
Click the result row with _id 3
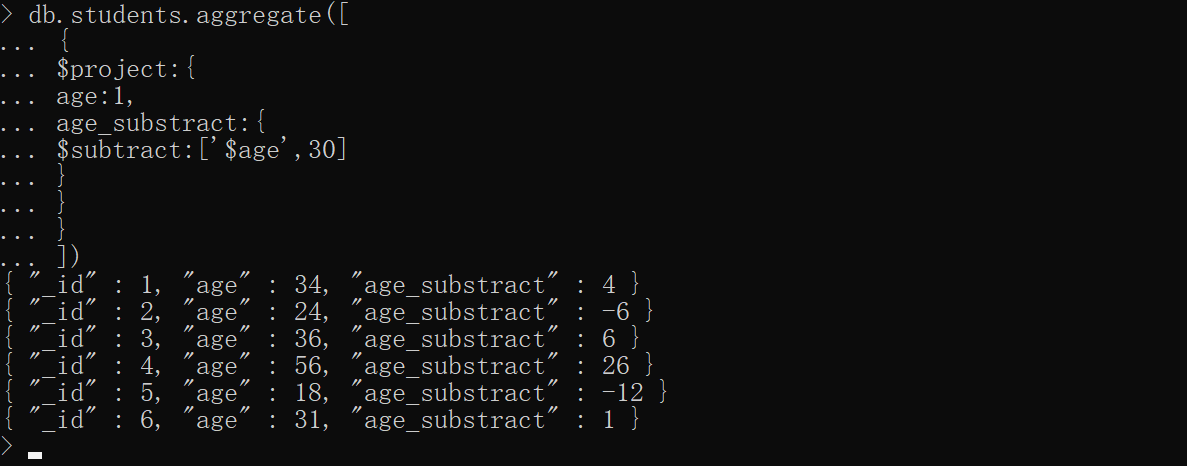point(320,339)
